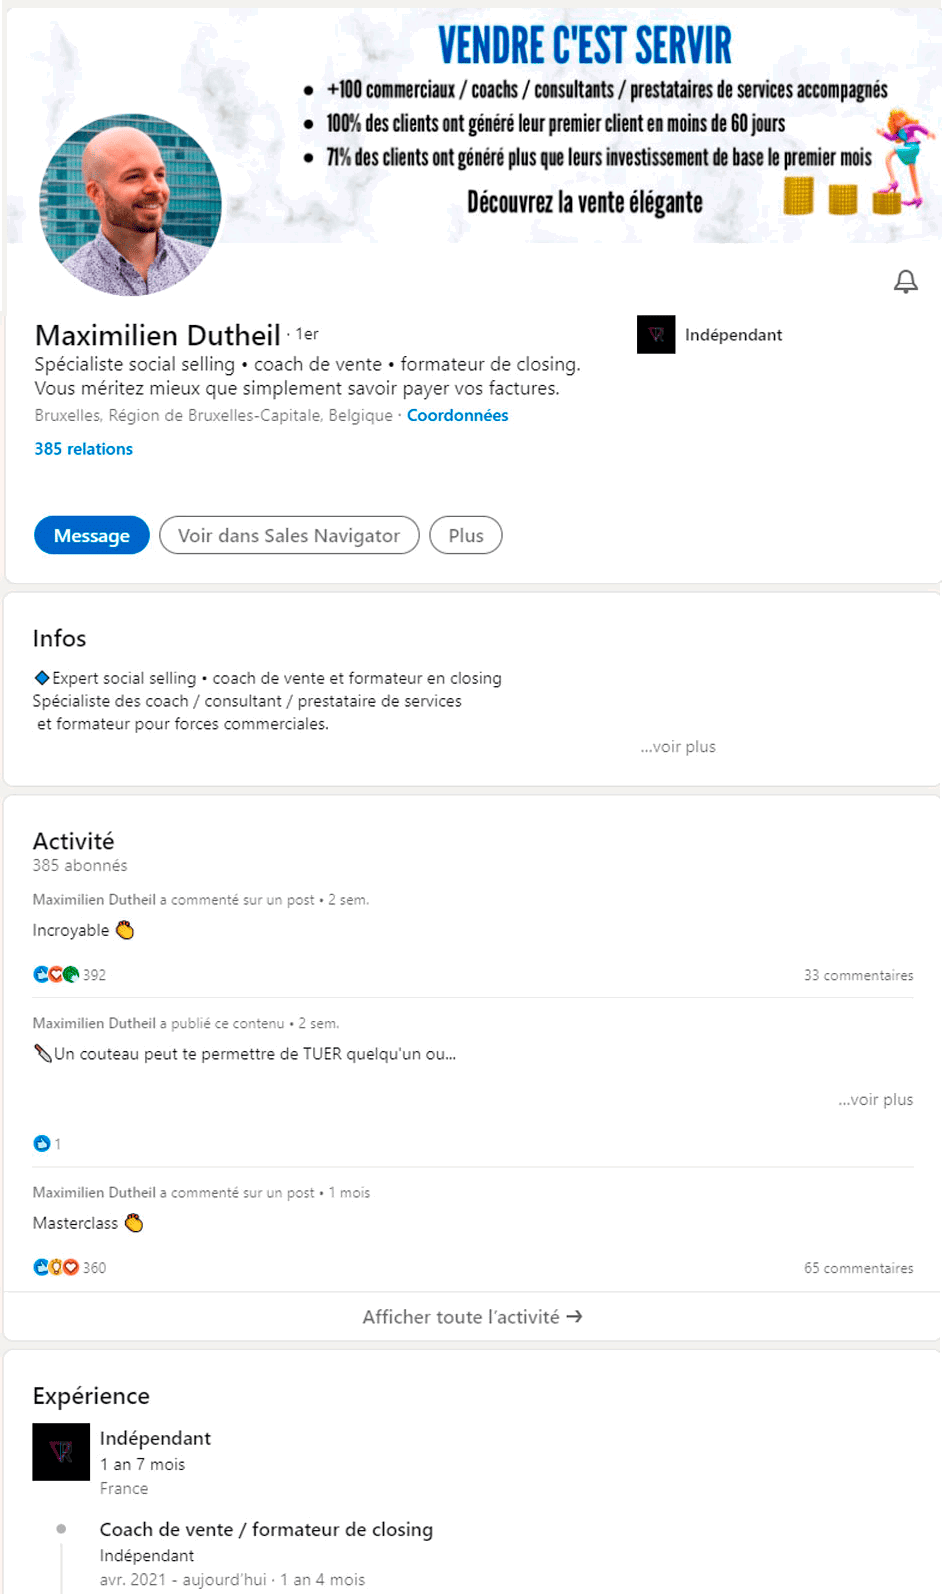Click Voir dans Sales Navigator button
The height and width of the screenshot is (1594, 942).
[289, 535]
